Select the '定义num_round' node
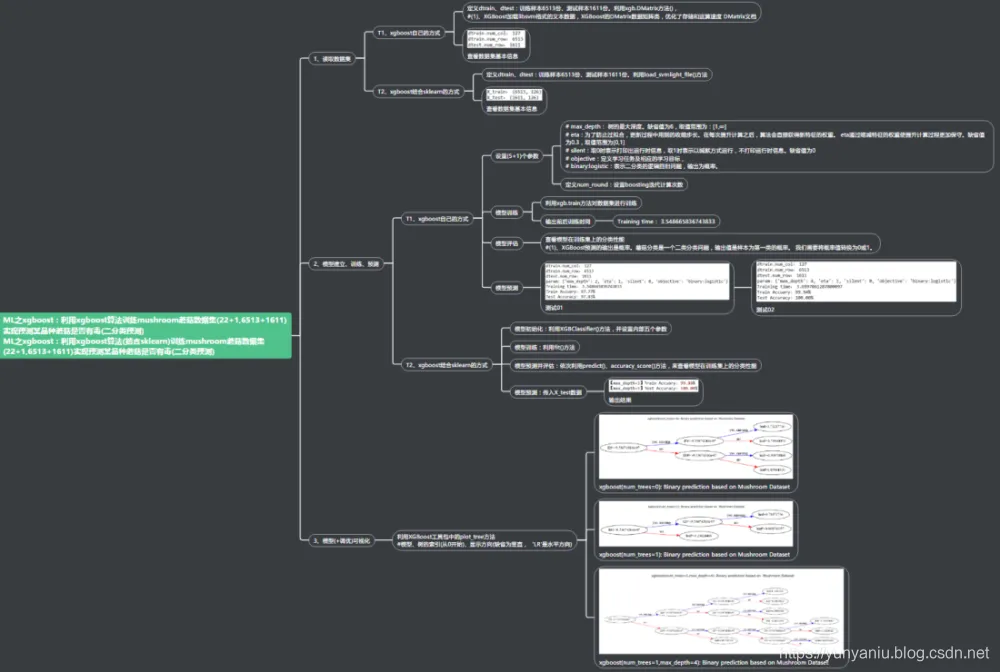The height and width of the screenshot is (672, 1000). click(624, 184)
